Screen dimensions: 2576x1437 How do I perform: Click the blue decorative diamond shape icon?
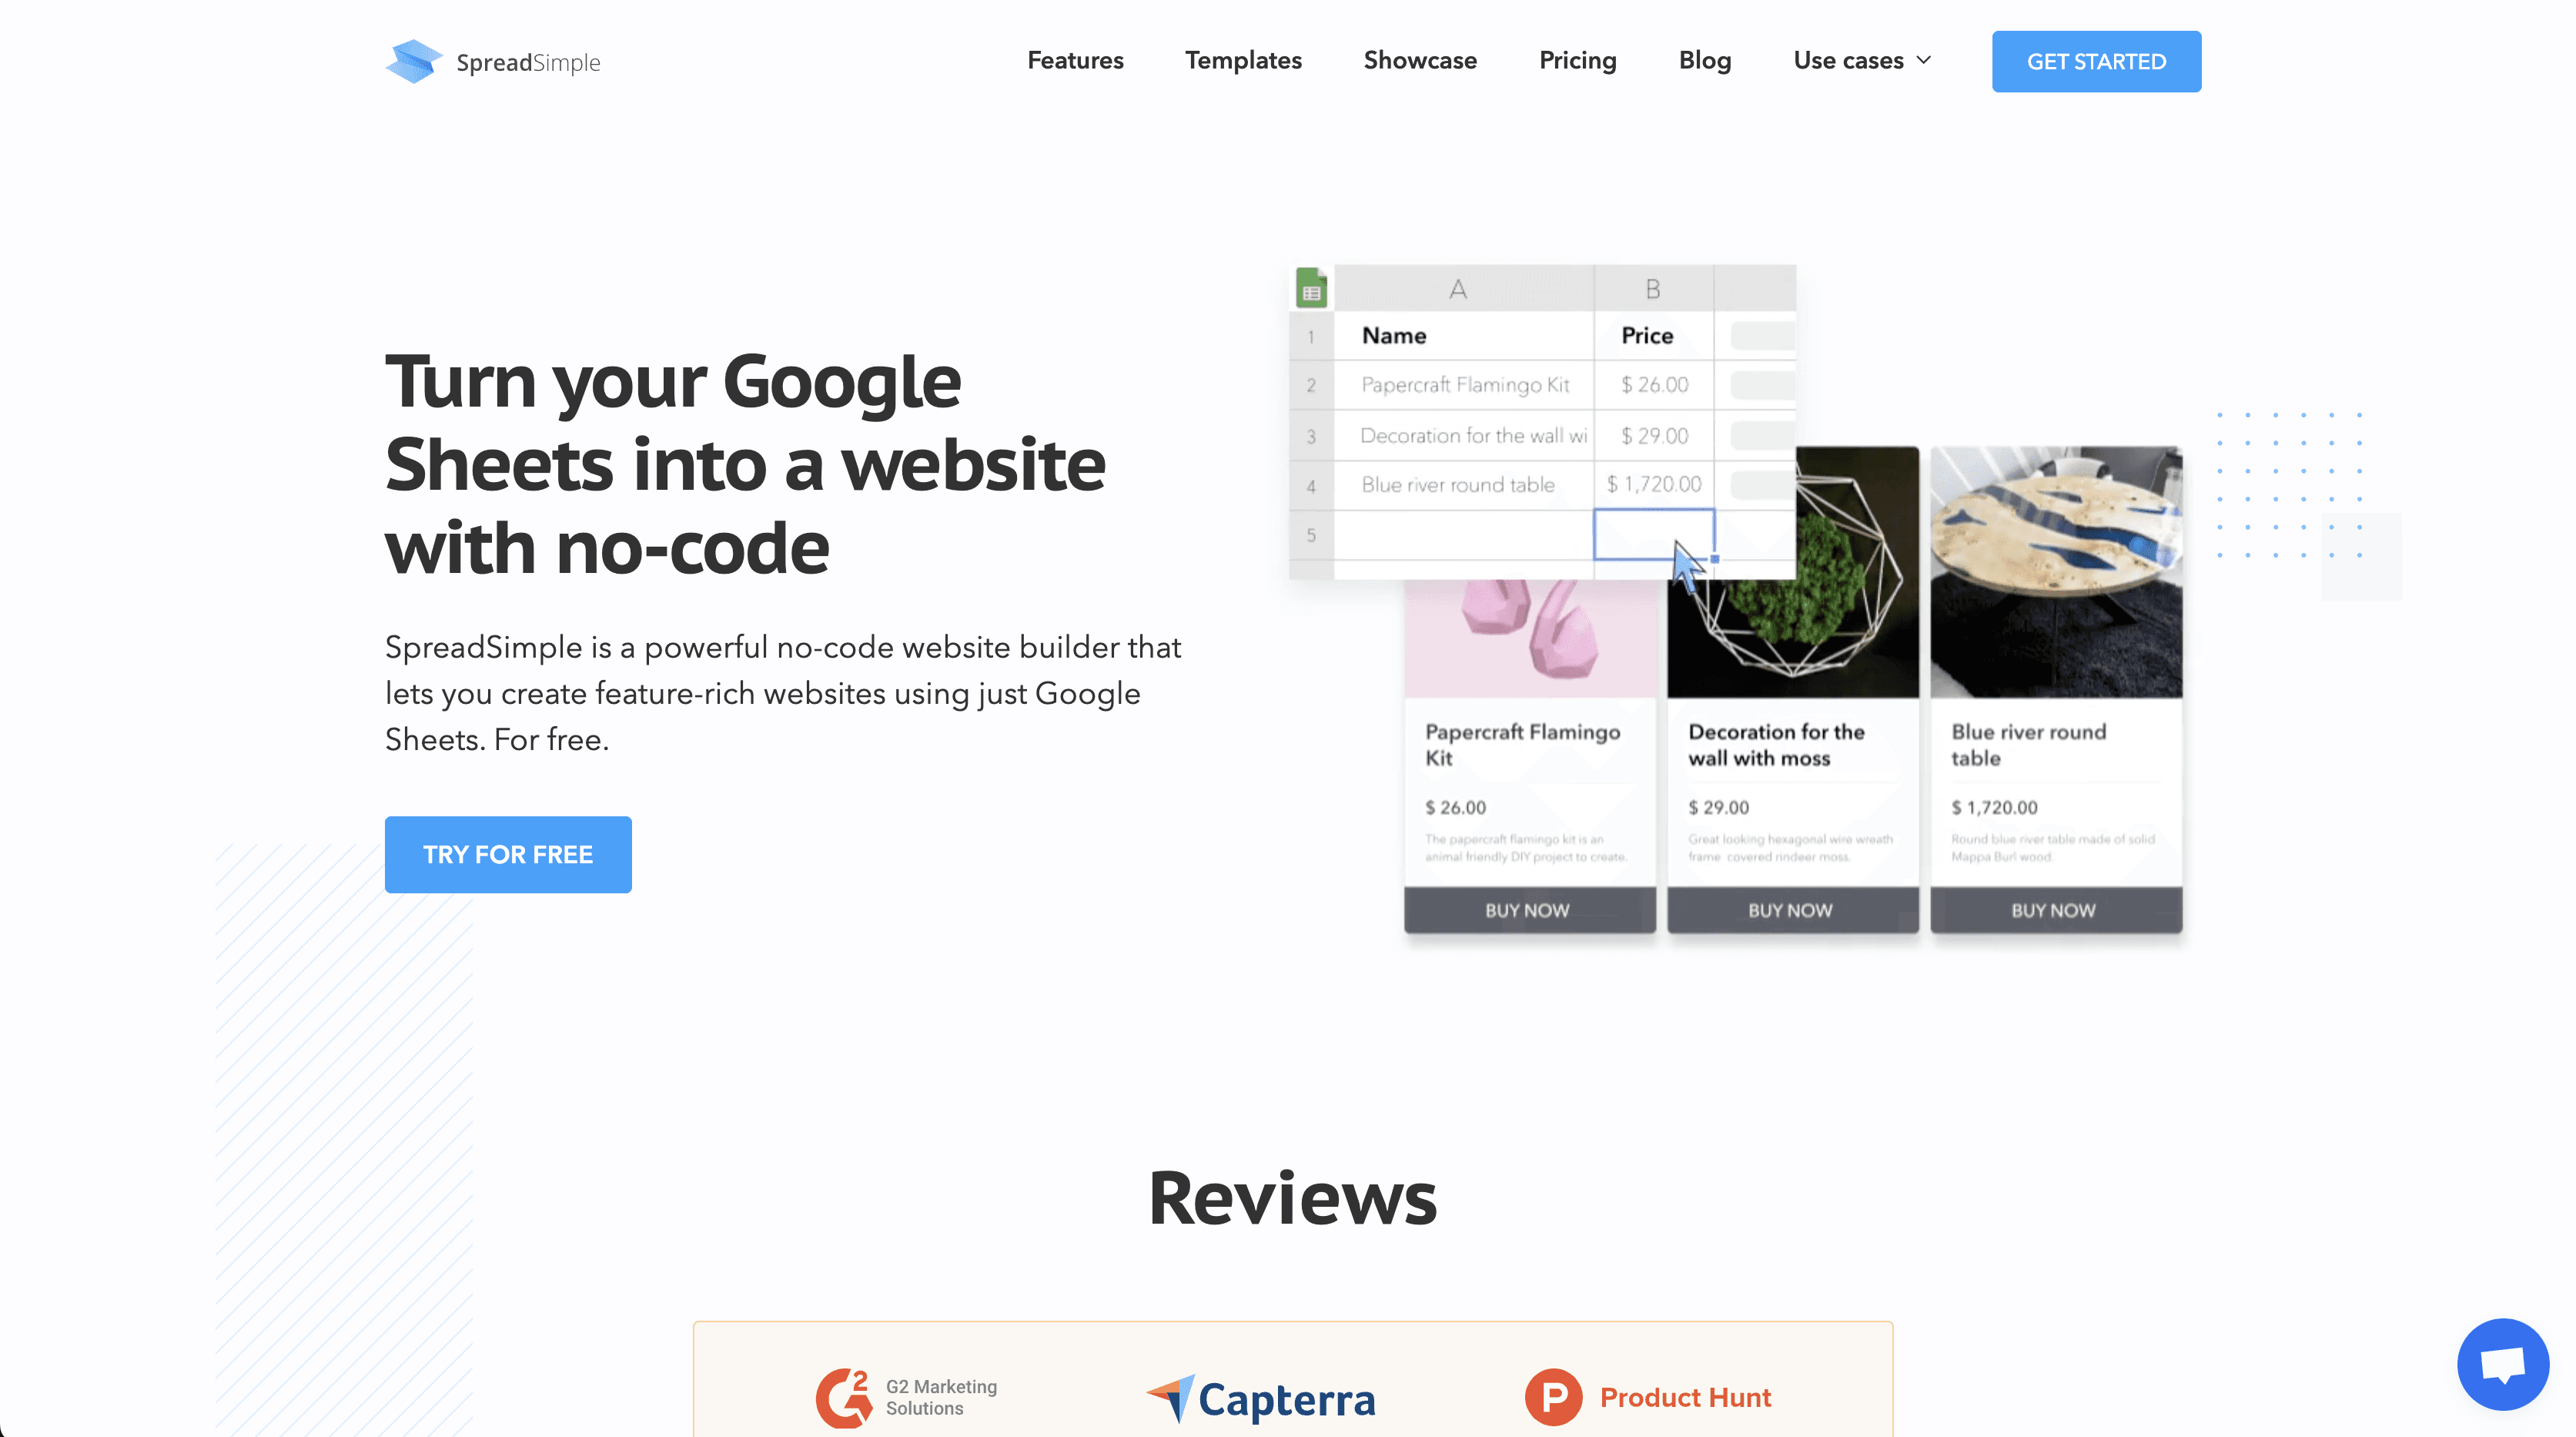(409, 60)
